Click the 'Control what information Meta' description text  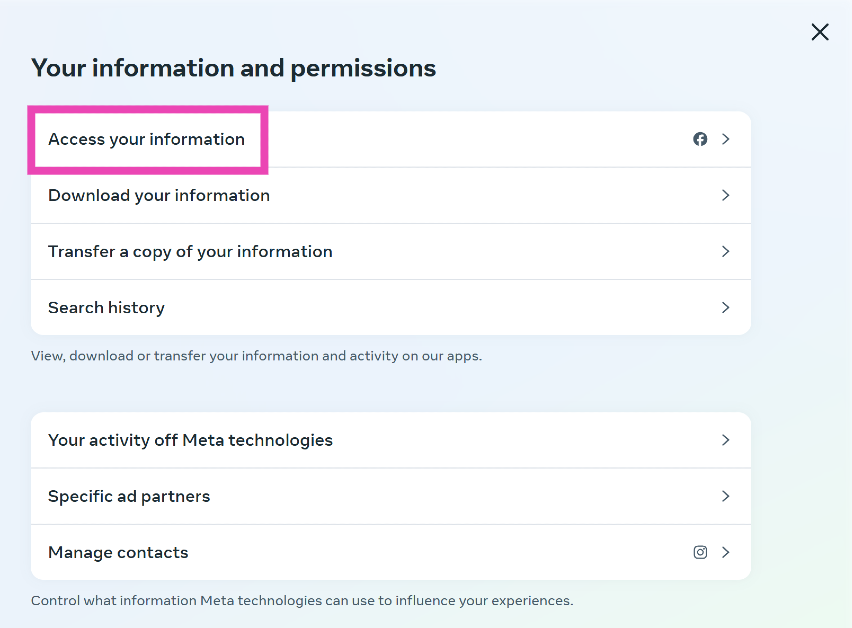click(x=302, y=601)
